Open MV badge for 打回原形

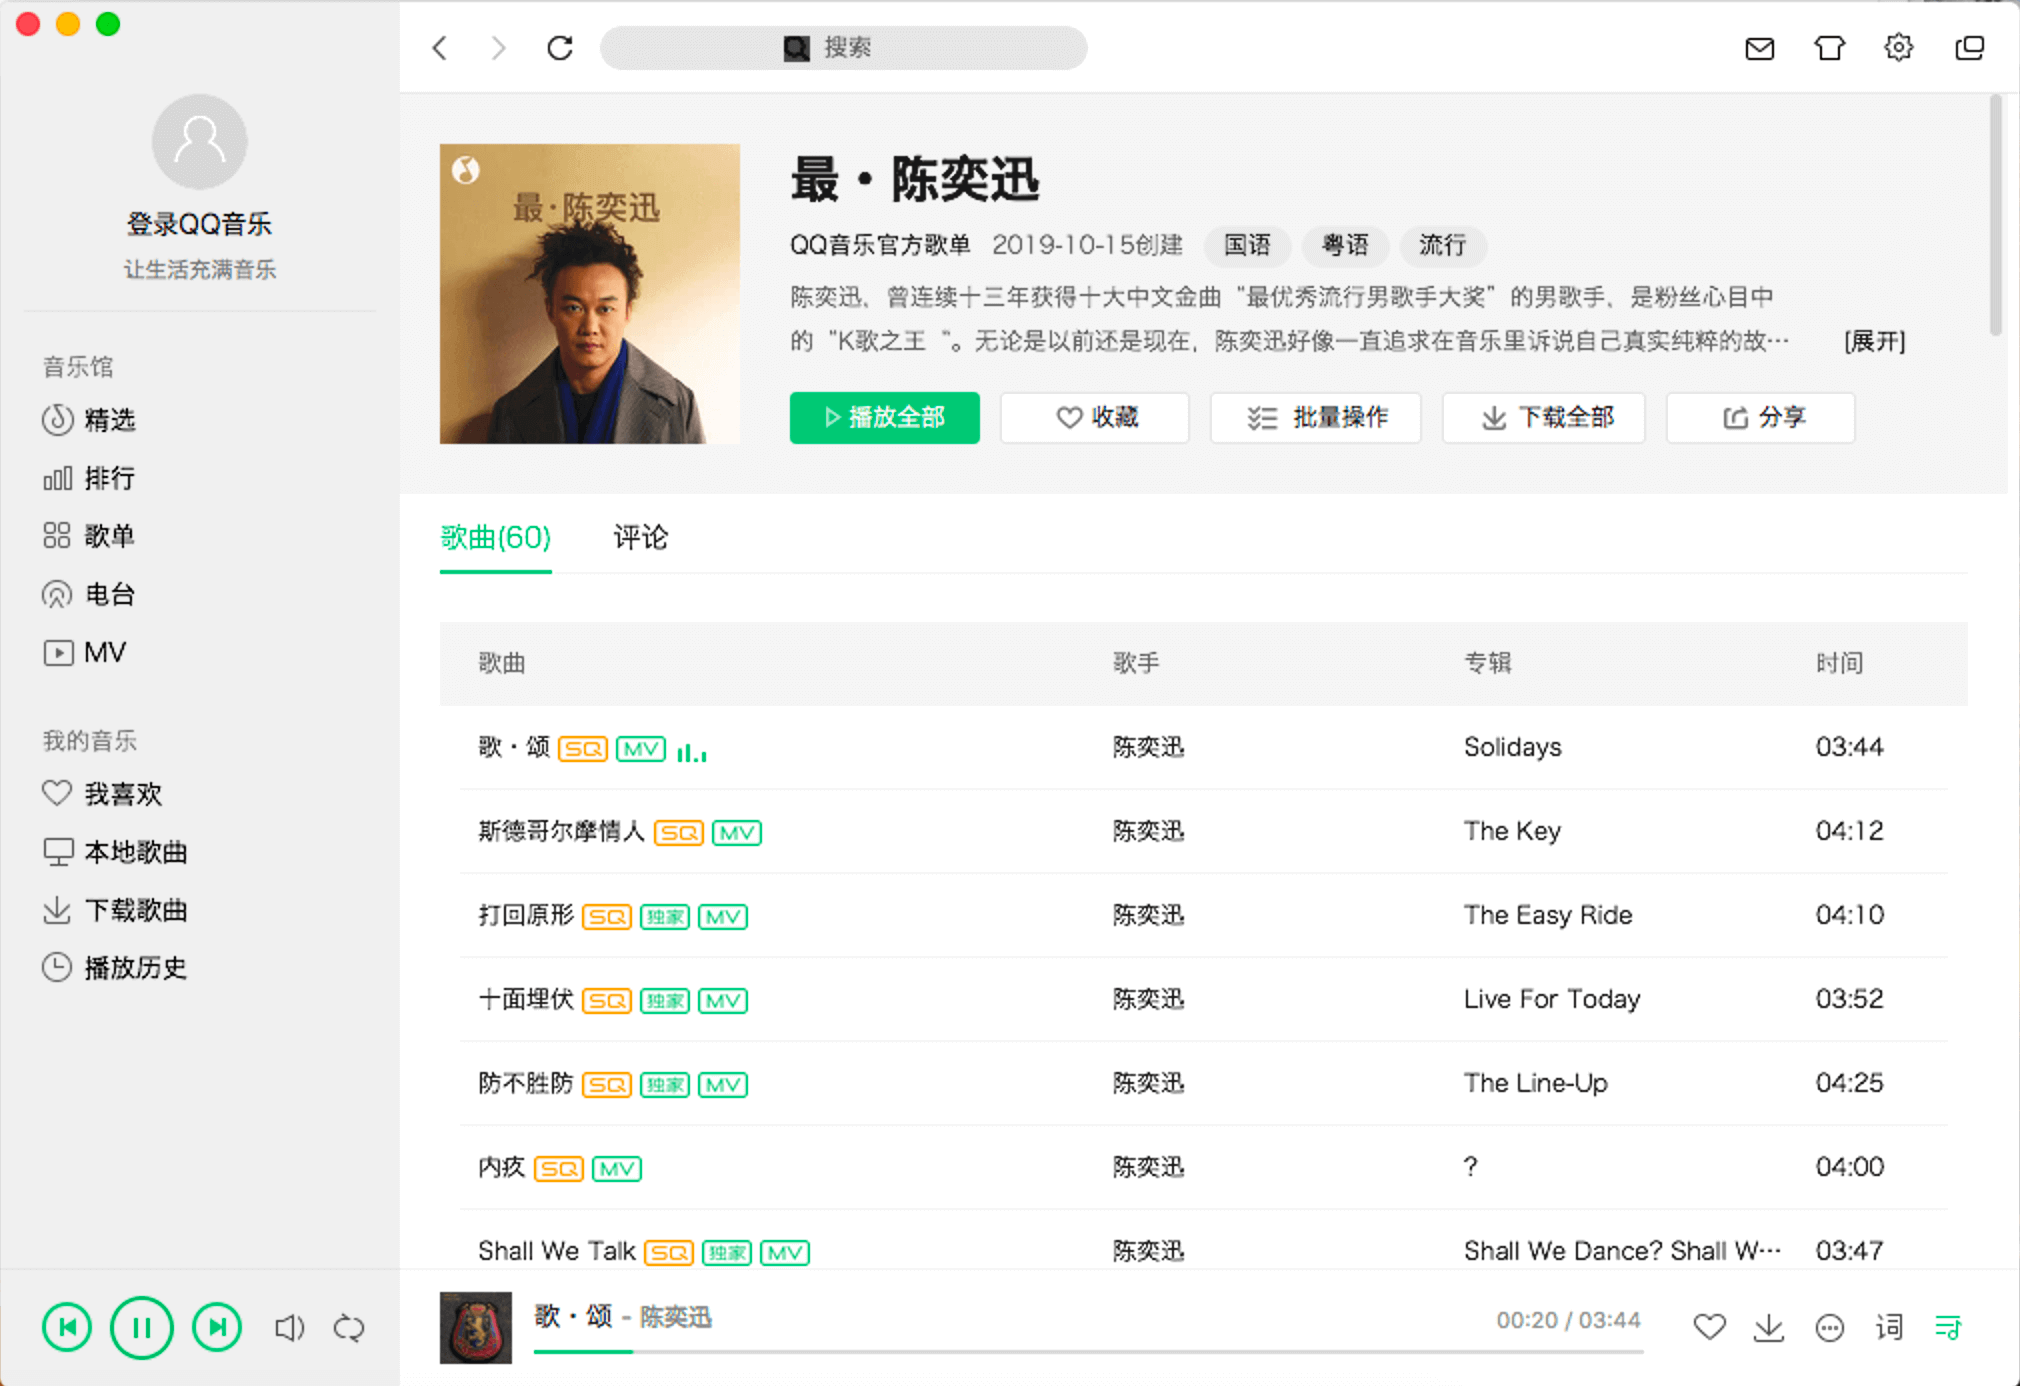pos(723,917)
